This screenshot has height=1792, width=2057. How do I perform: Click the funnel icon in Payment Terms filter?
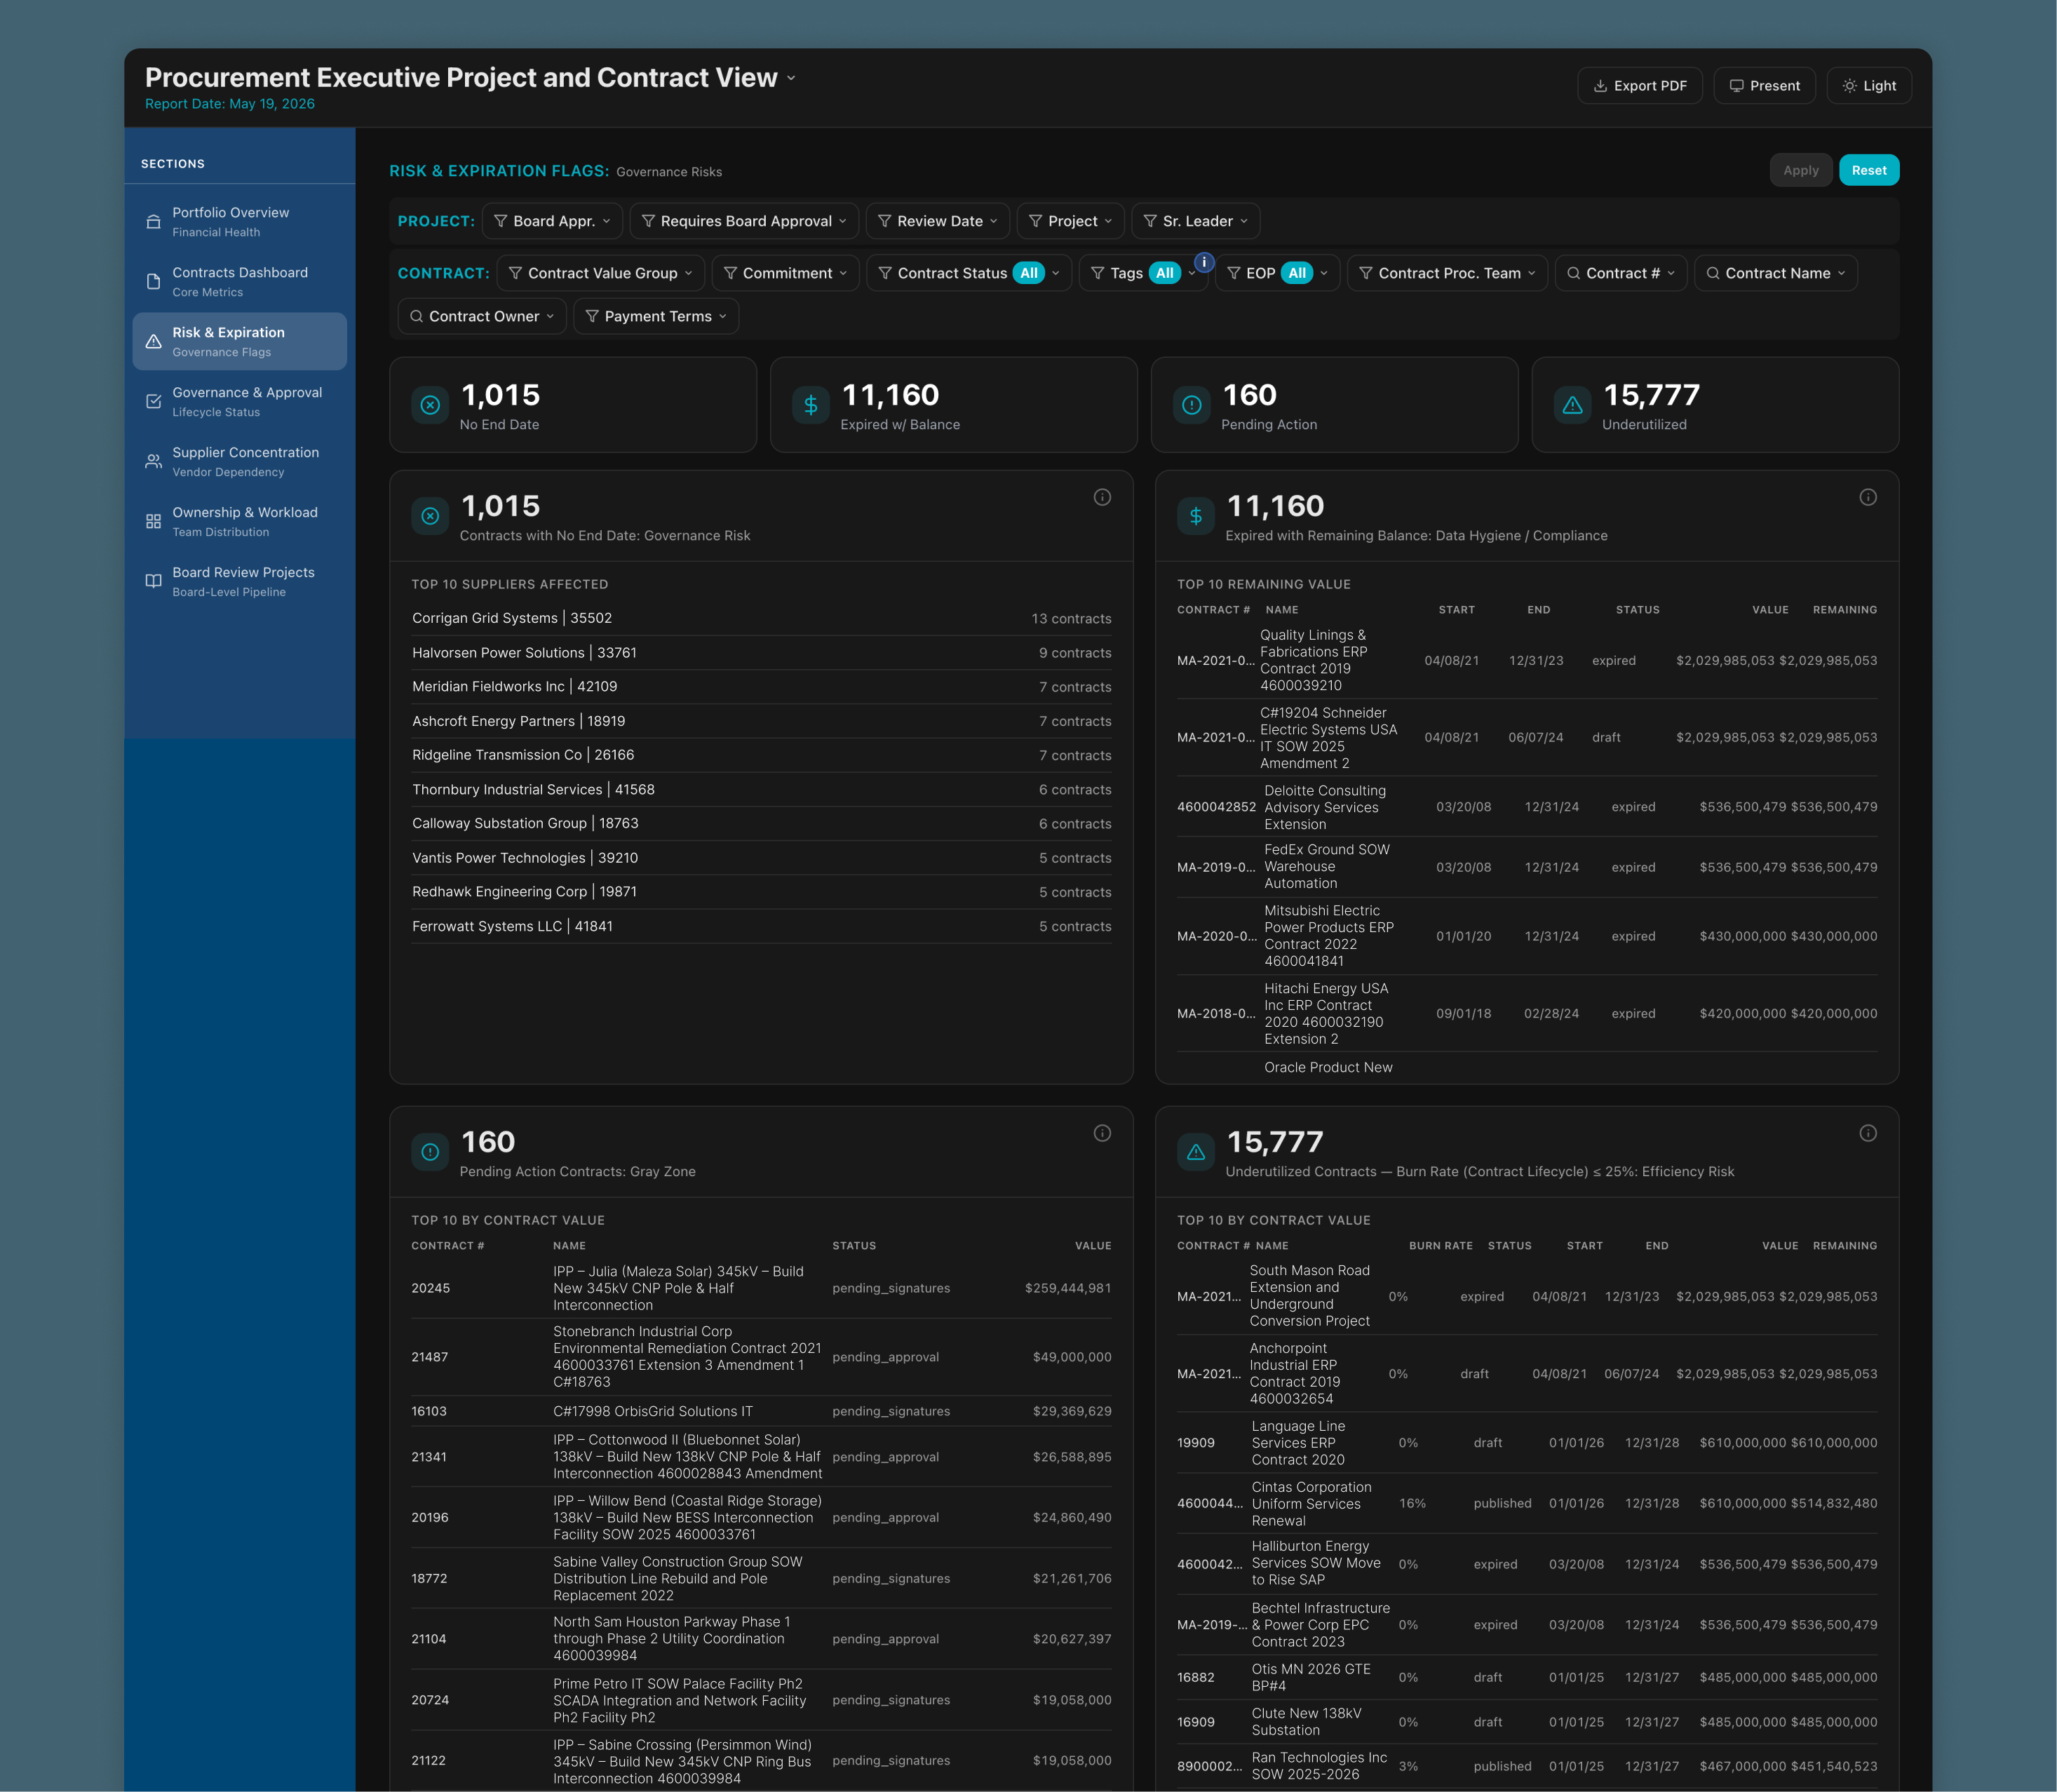[x=592, y=316]
